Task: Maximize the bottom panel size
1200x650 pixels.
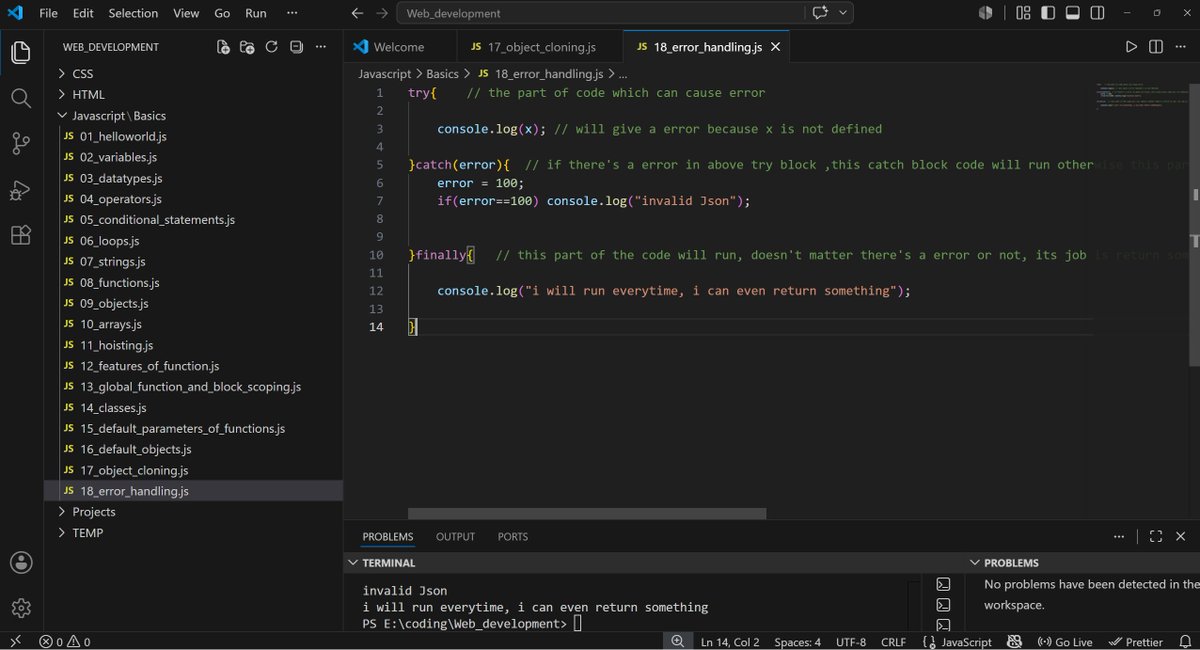Action: tap(1155, 537)
